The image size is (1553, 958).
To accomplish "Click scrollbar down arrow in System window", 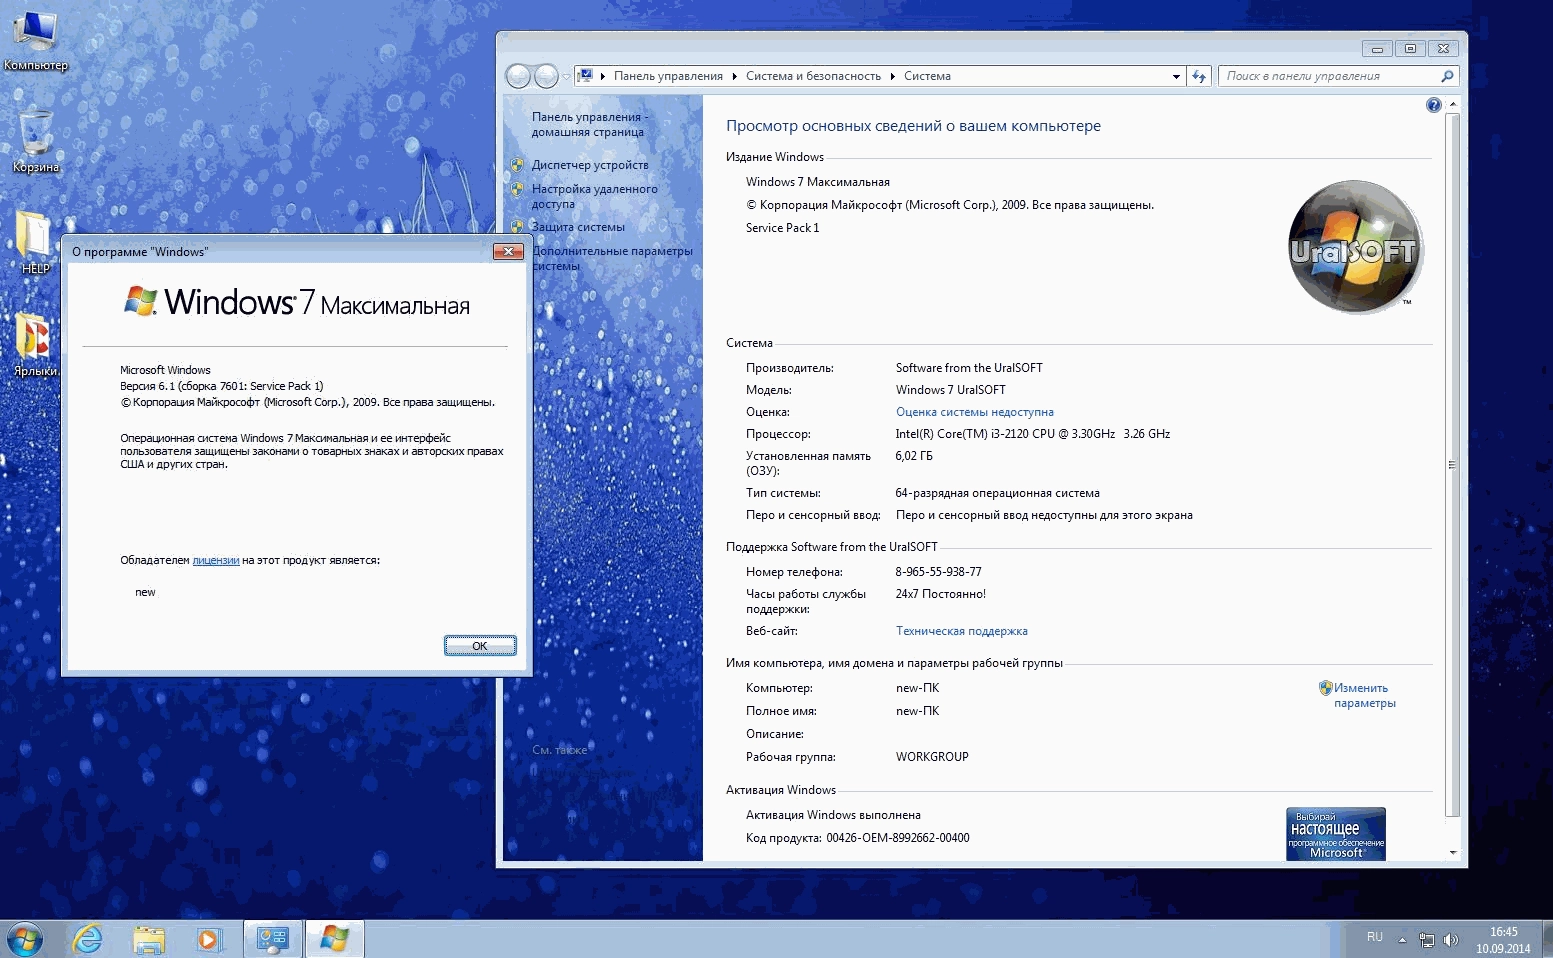I will coord(1452,852).
